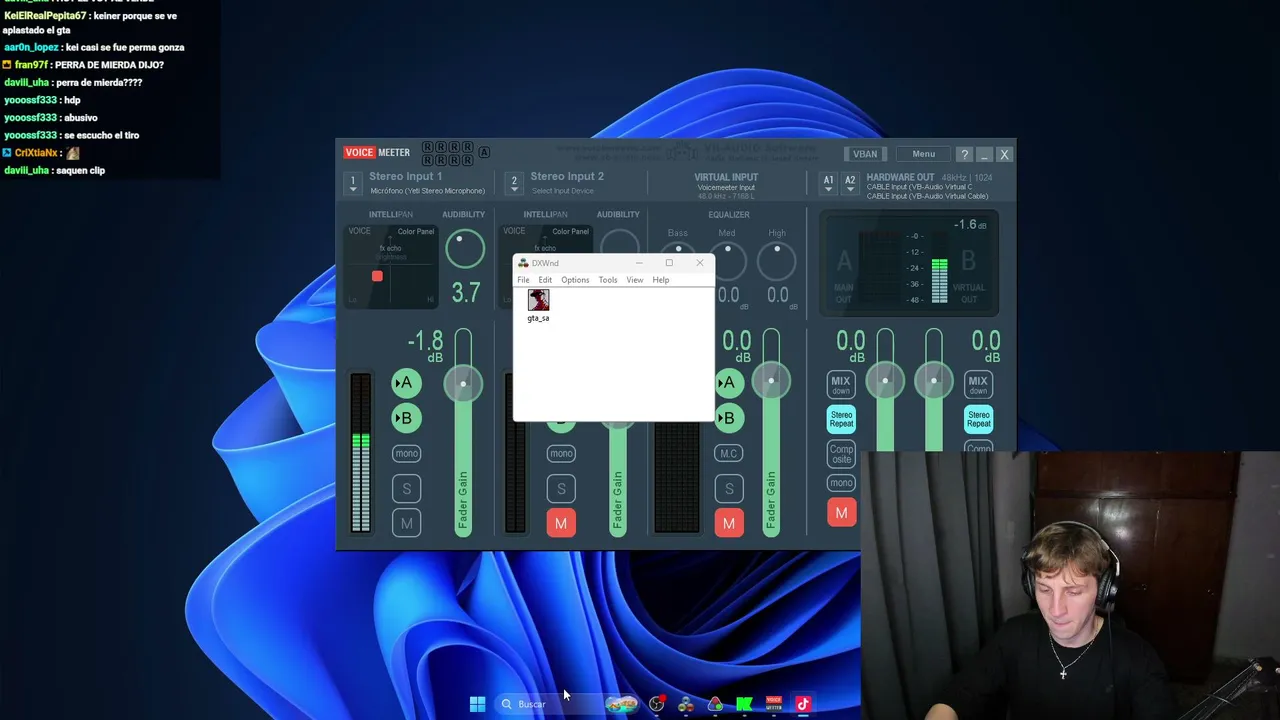Open the A1 hardware output dropdown
The image size is (1280, 720).
(828, 183)
